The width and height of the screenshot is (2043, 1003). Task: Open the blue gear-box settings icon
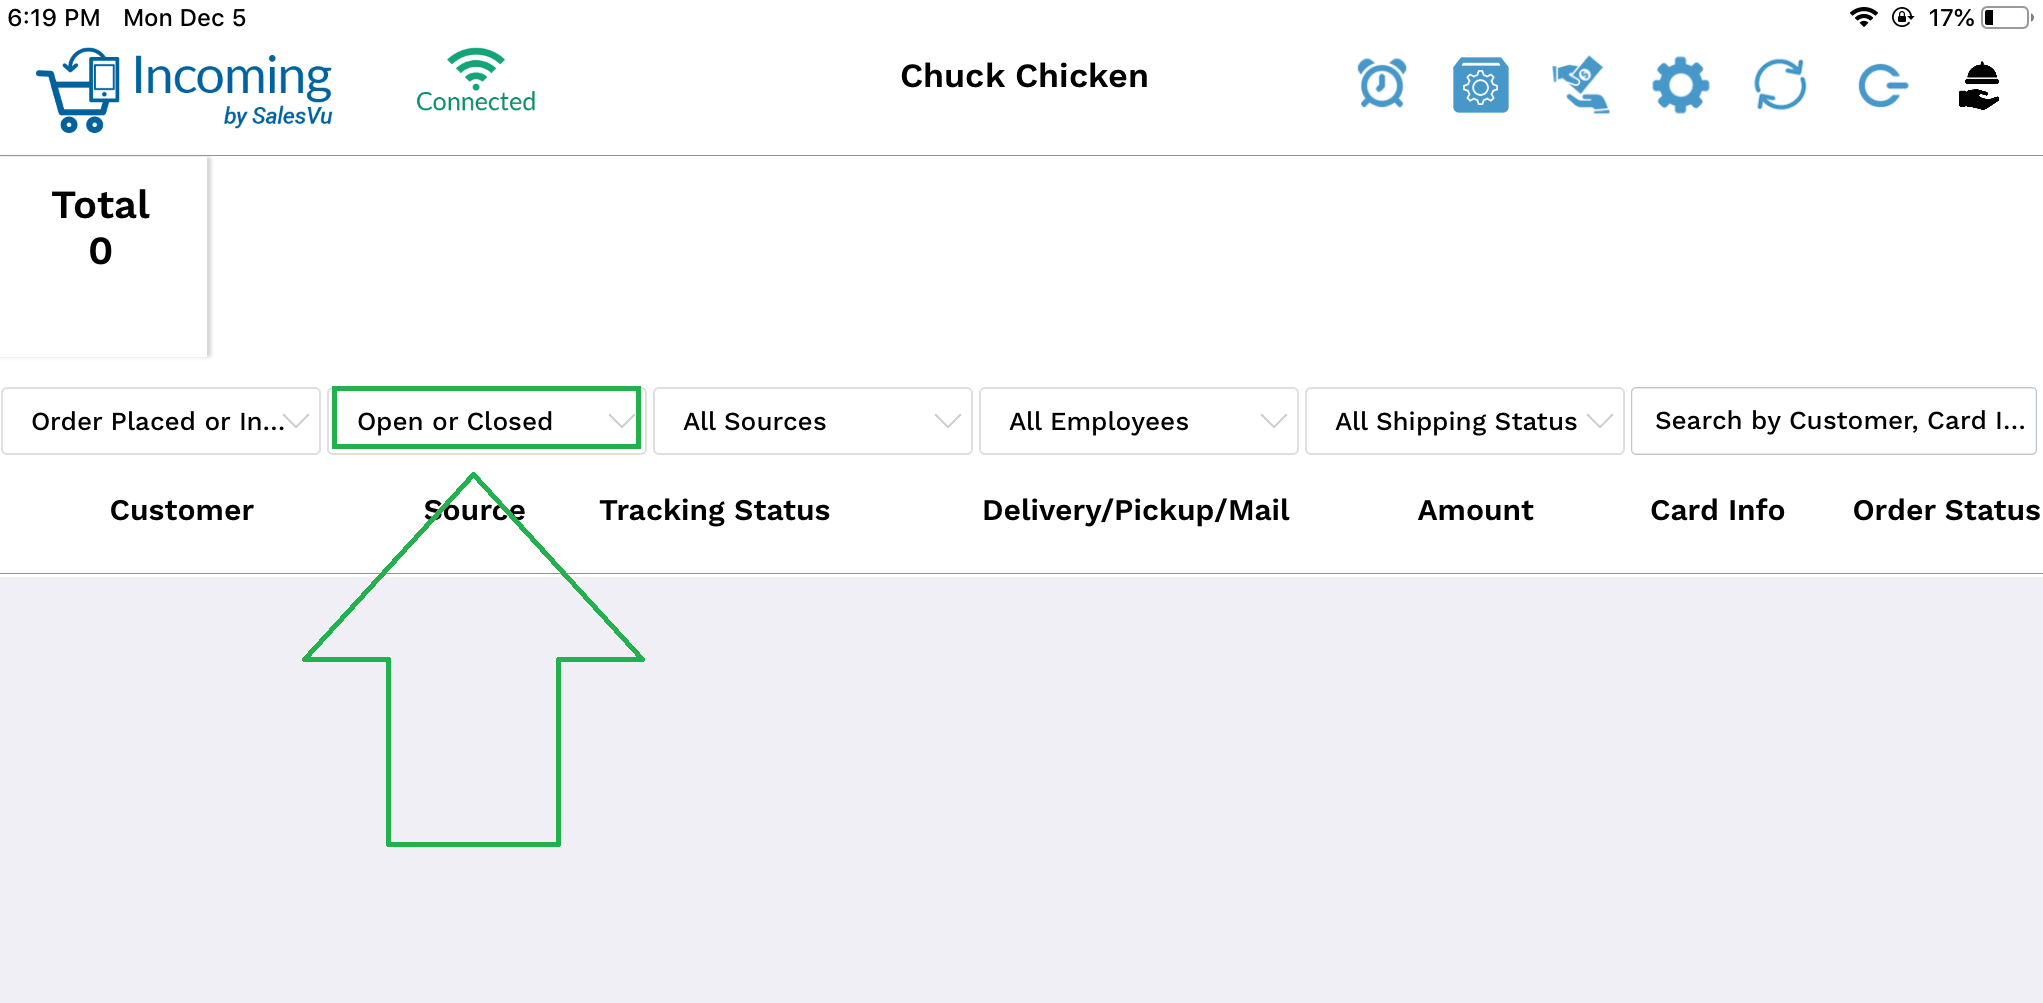1481,85
